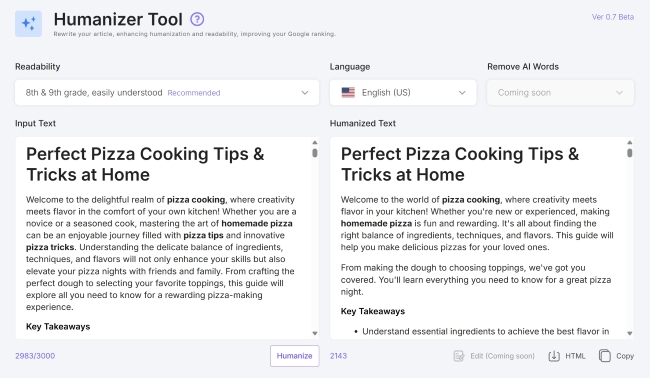Click the Input Text scrollbar up arrow
Viewport: 650px width, 378px height.
pos(315,143)
